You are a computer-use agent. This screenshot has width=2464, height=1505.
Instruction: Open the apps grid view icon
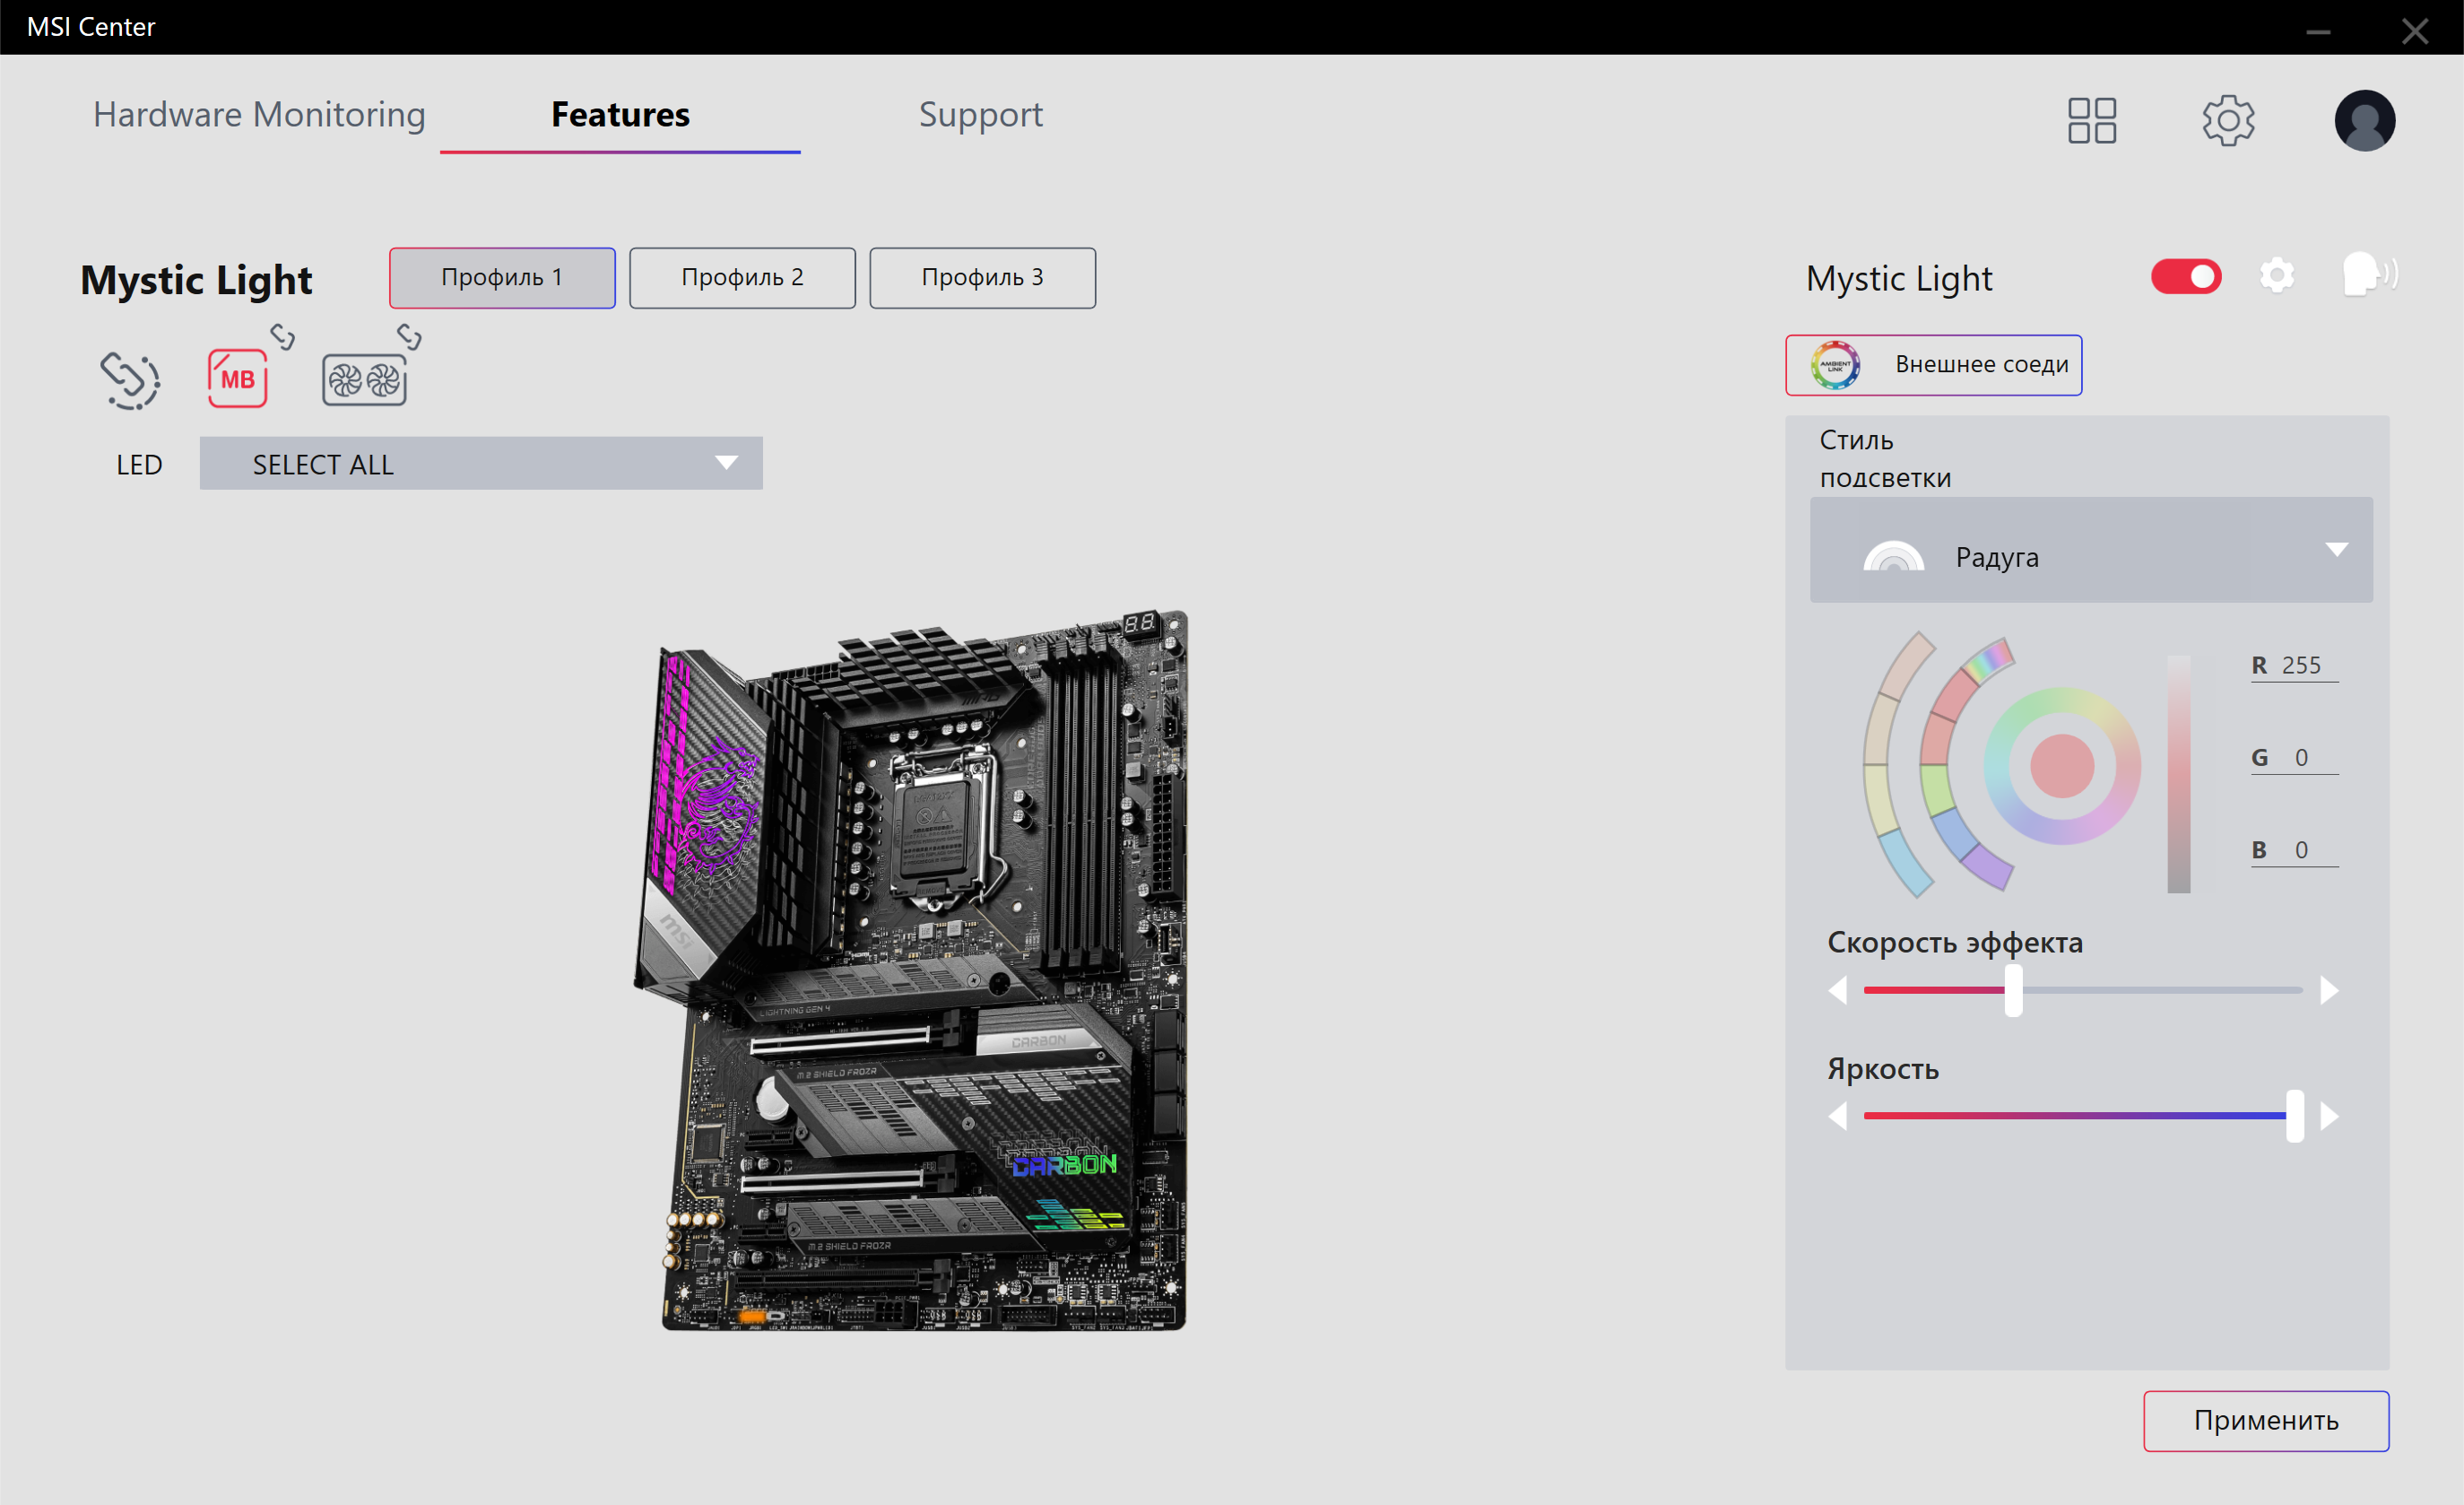[x=2091, y=121]
